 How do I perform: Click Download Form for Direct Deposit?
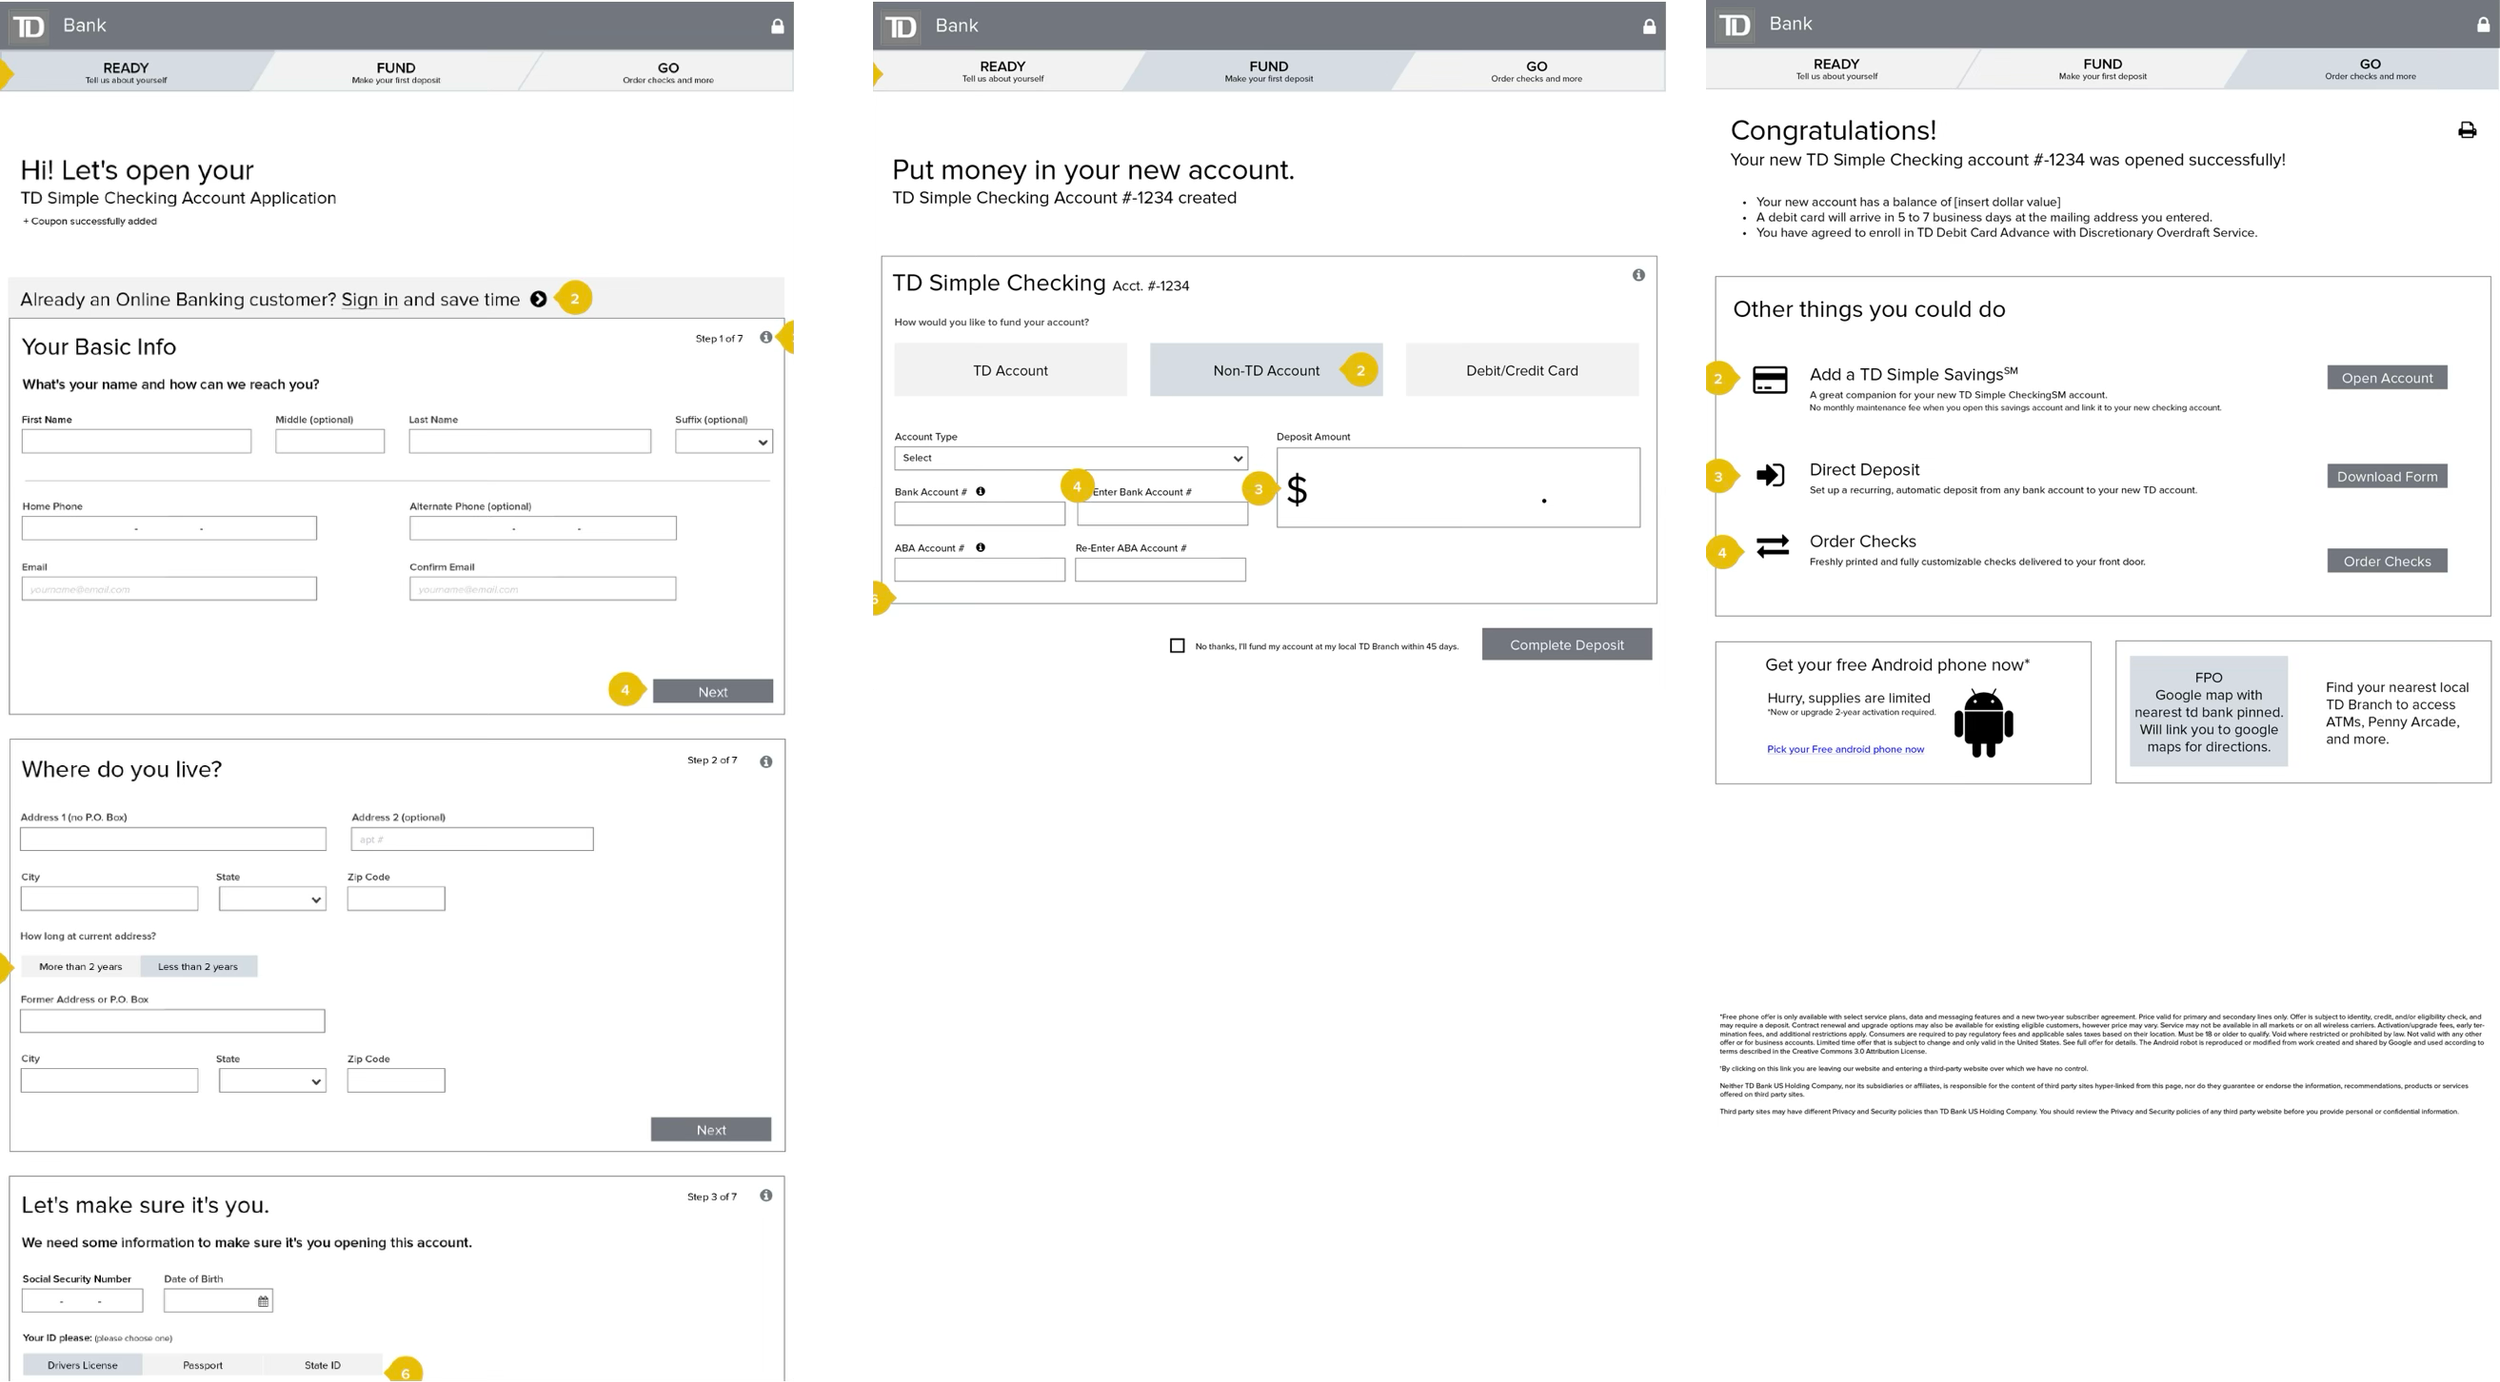(2386, 476)
